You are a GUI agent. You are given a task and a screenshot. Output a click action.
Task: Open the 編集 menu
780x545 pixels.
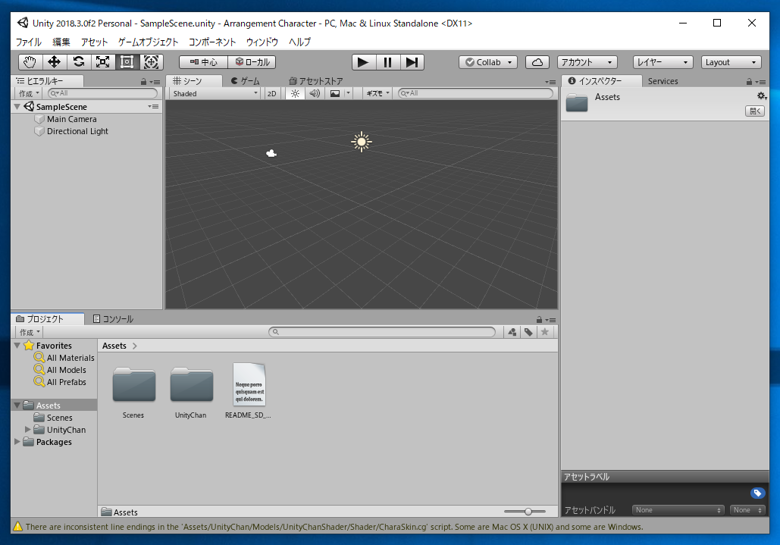[61, 42]
